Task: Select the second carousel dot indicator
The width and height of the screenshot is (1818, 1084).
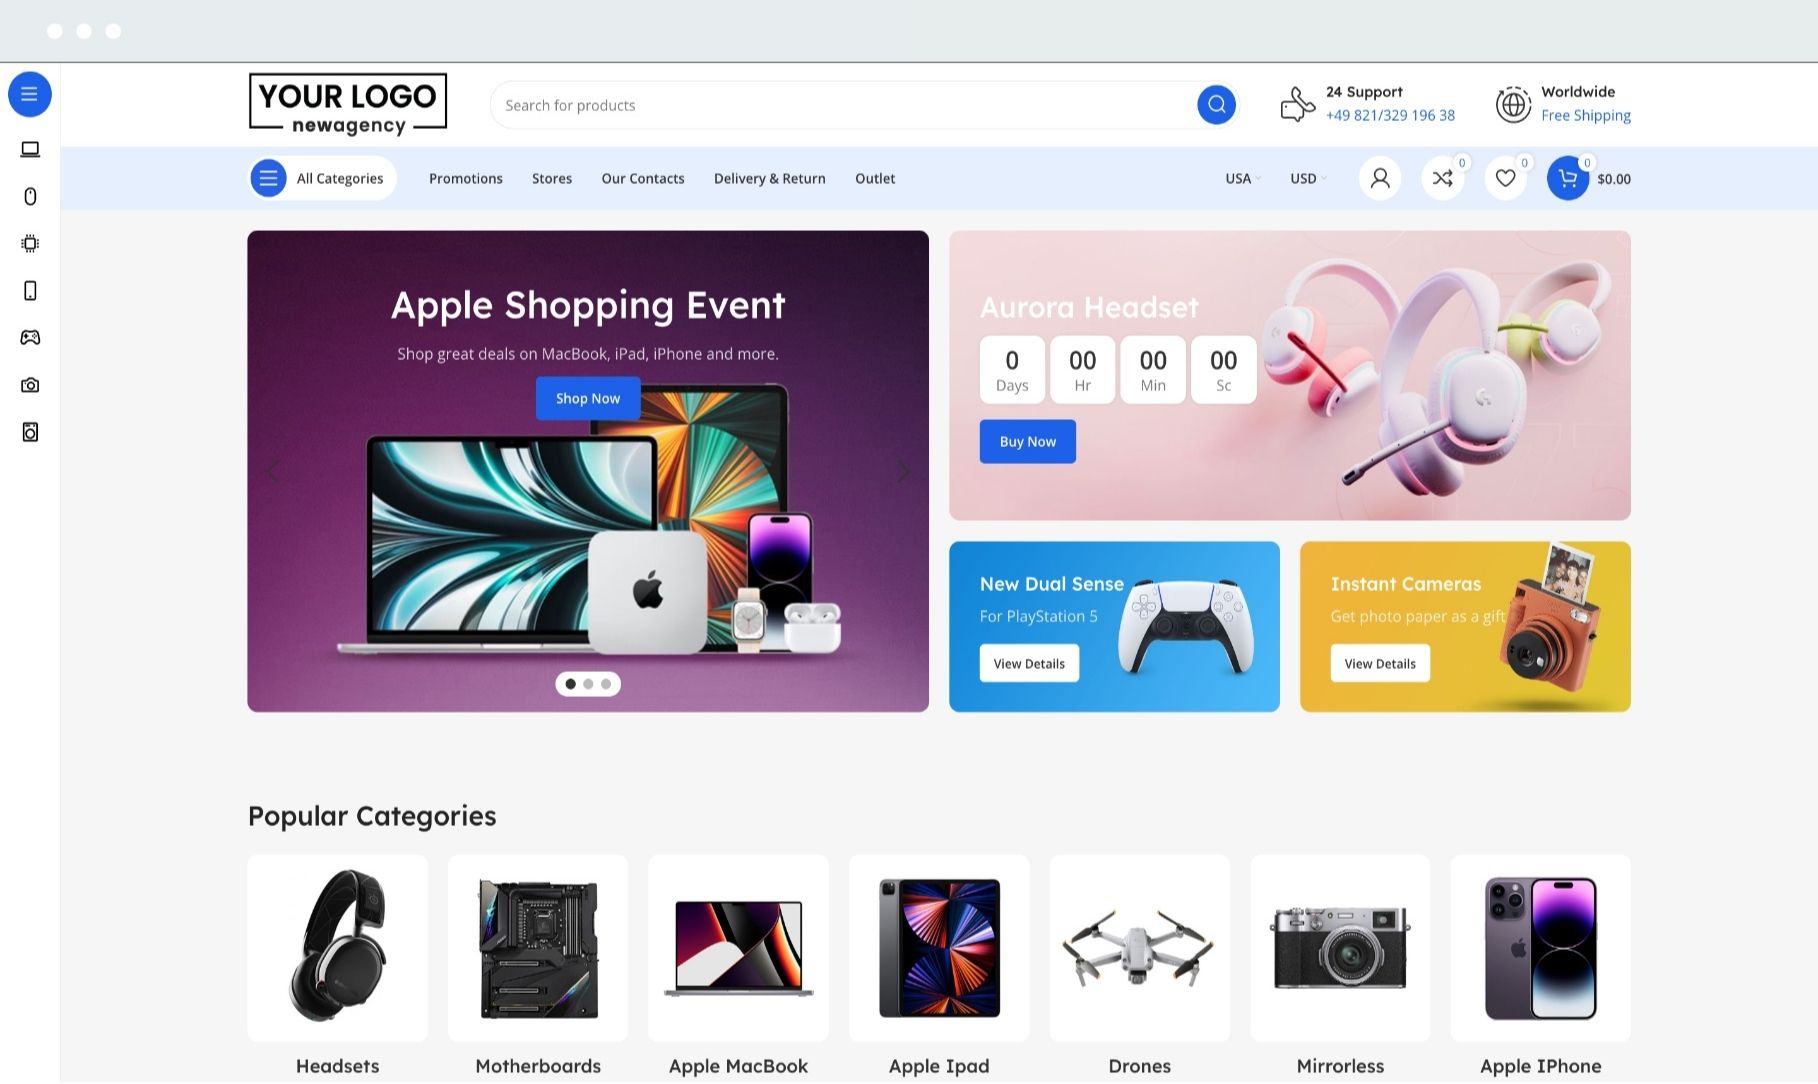Action: 588,684
